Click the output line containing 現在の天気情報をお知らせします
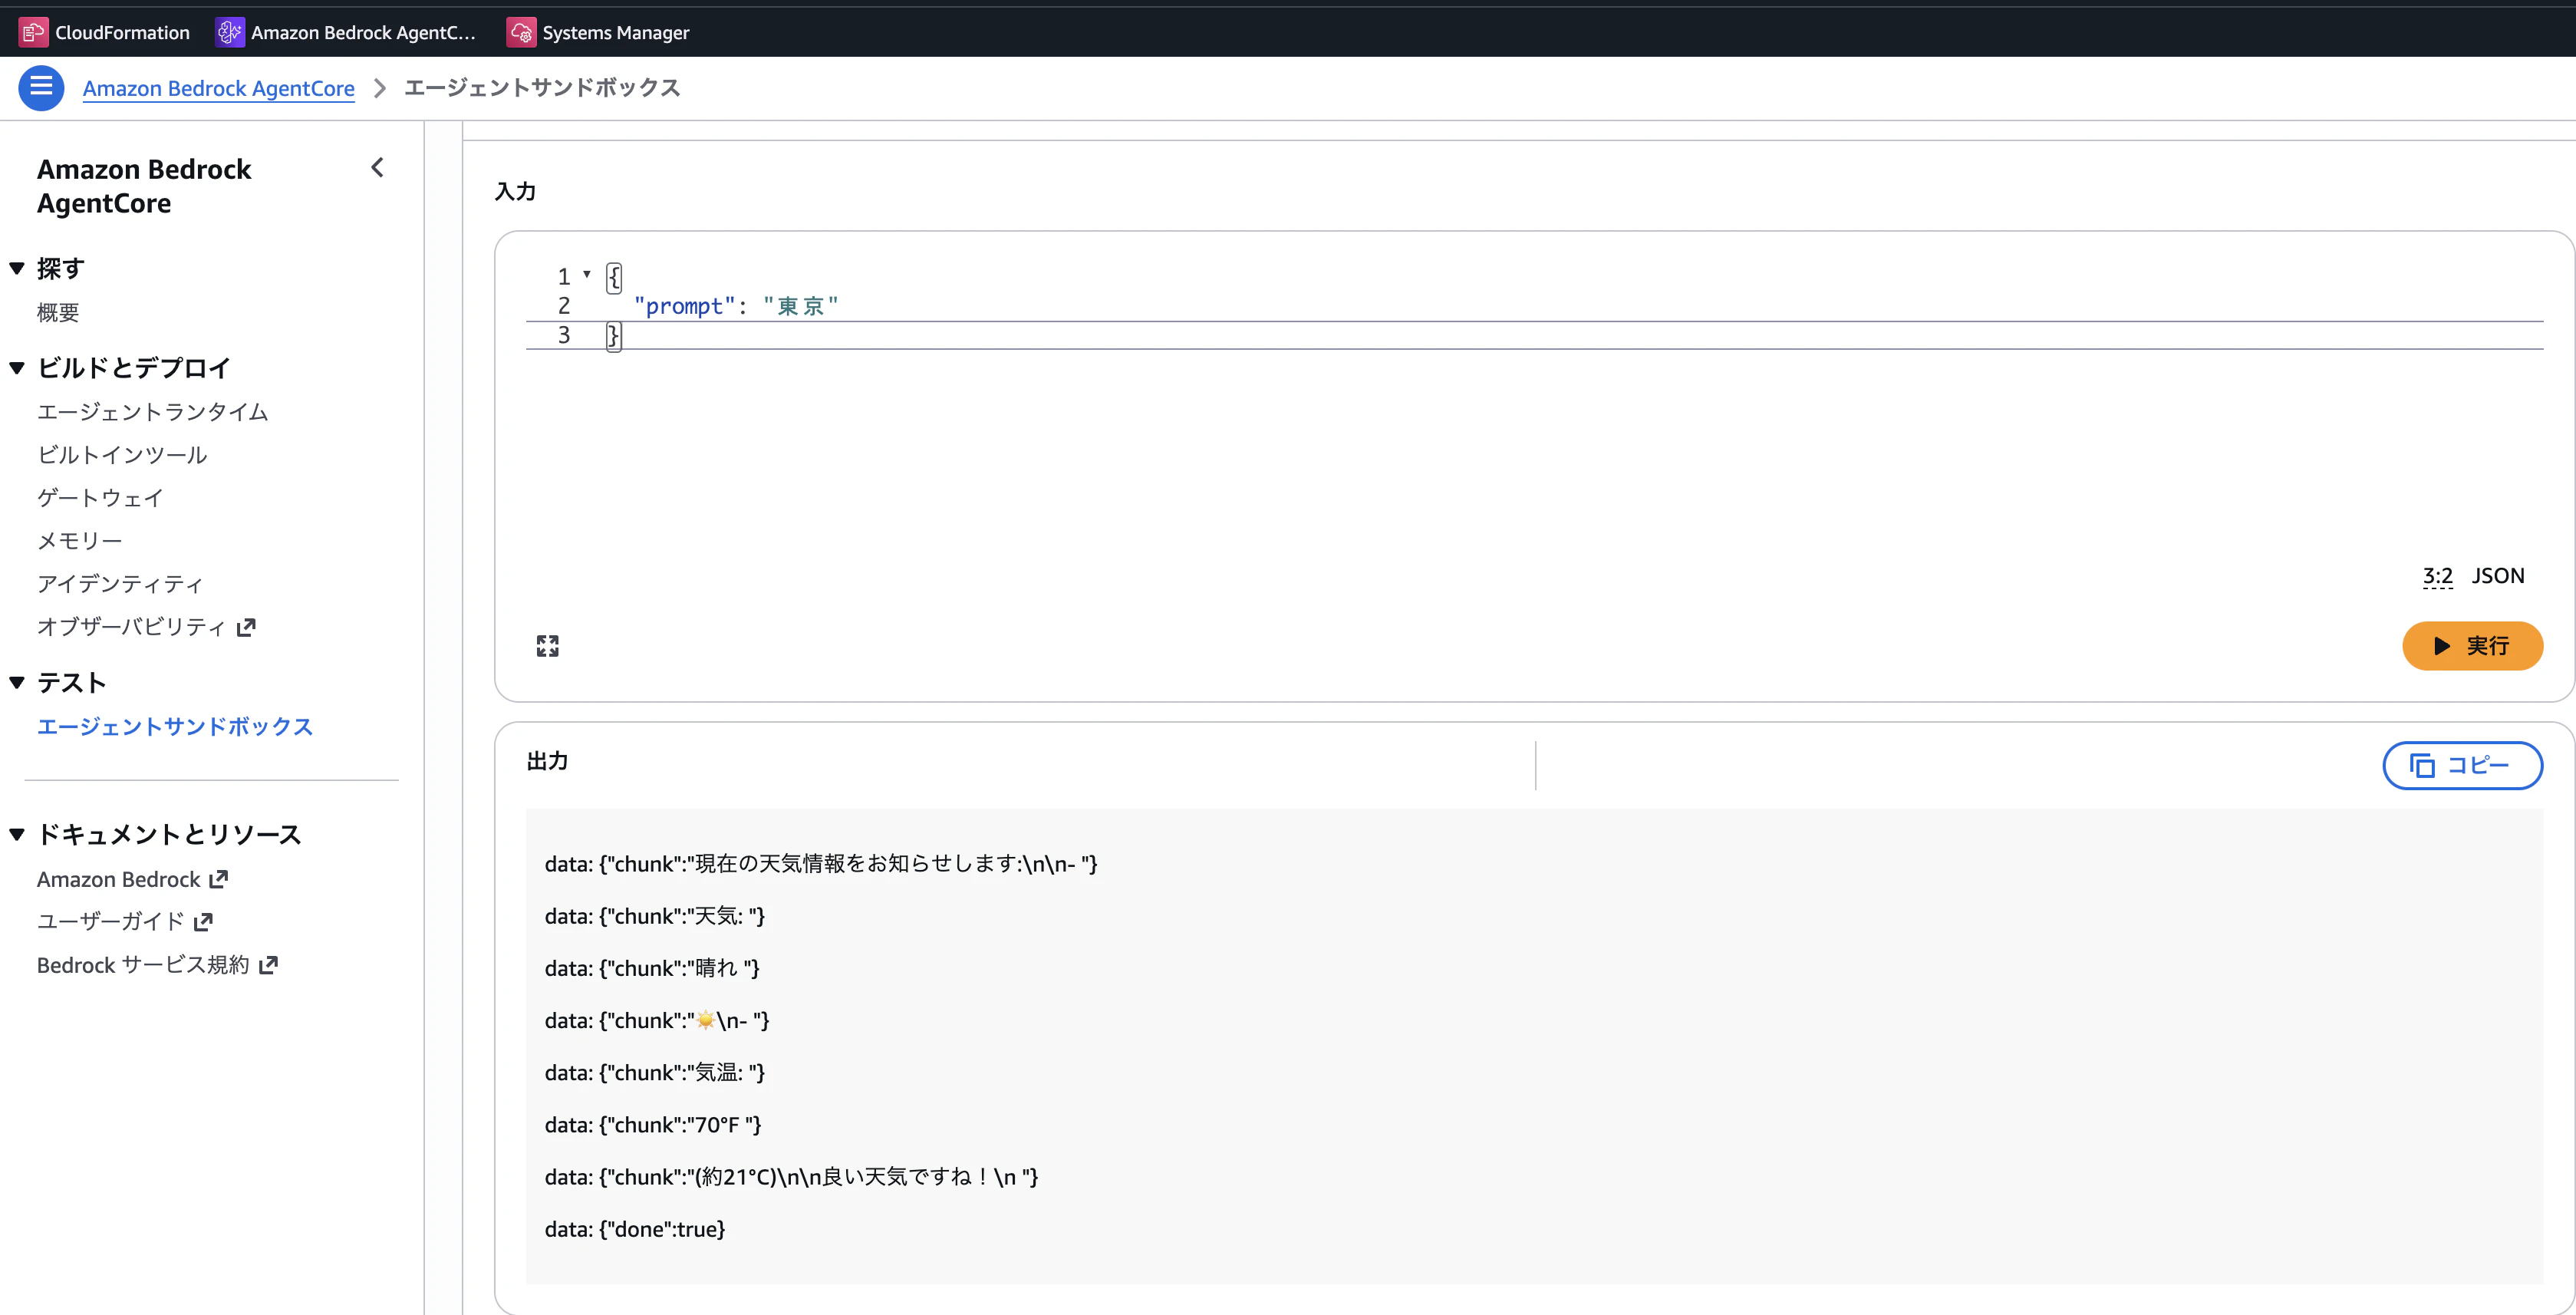 [821, 864]
